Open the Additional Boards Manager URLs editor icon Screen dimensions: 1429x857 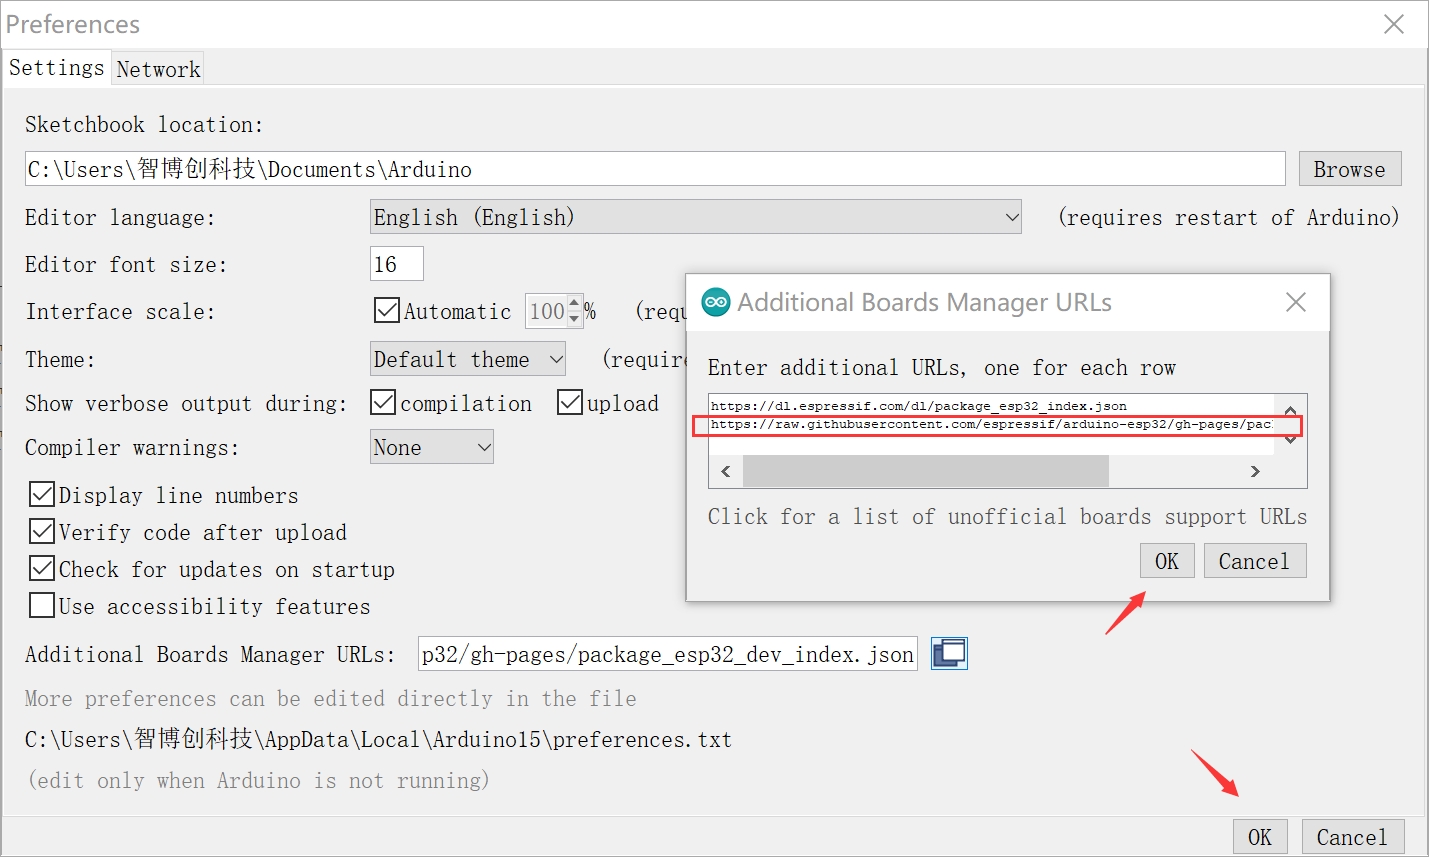[949, 653]
